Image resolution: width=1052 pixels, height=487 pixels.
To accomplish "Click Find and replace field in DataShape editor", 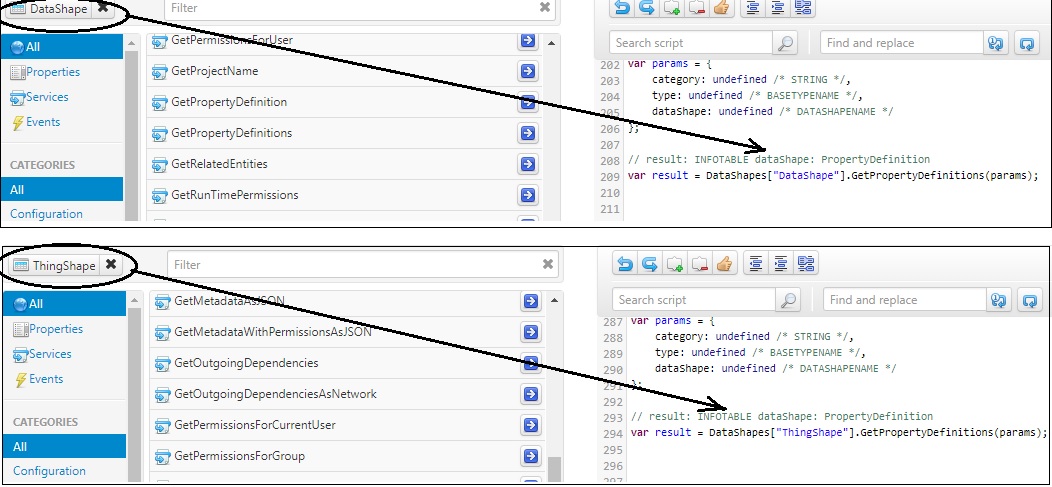I will [901, 42].
